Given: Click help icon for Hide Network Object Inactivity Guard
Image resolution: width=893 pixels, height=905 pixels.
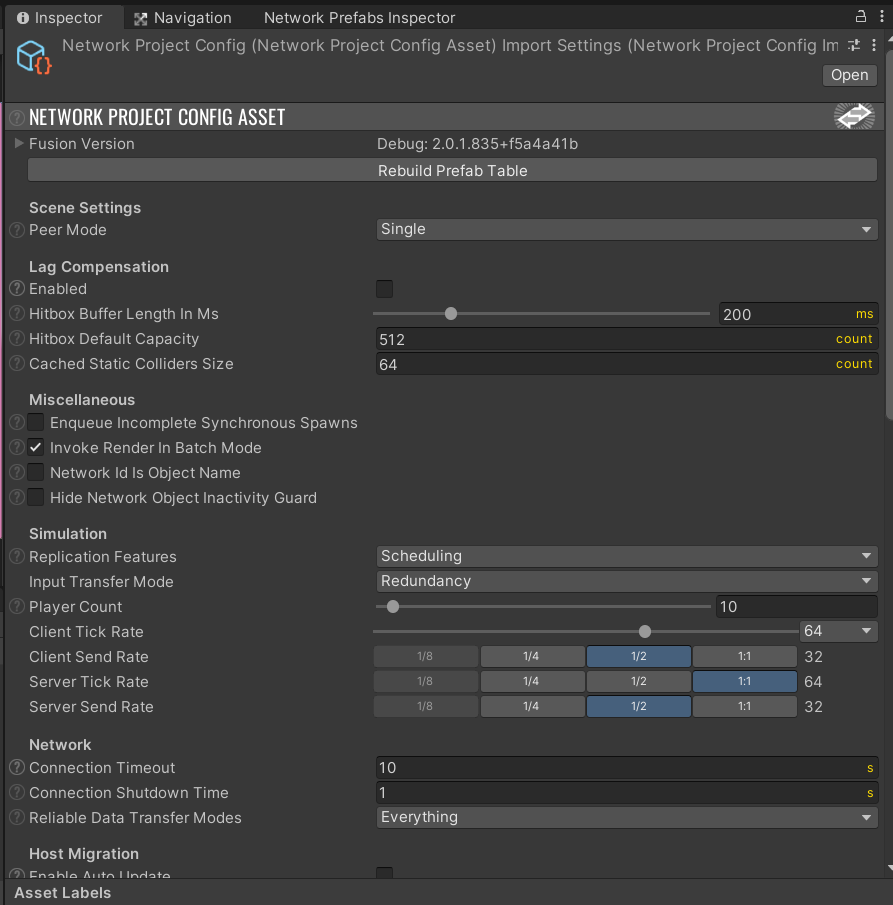Looking at the screenshot, I should click(x=17, y=497).
